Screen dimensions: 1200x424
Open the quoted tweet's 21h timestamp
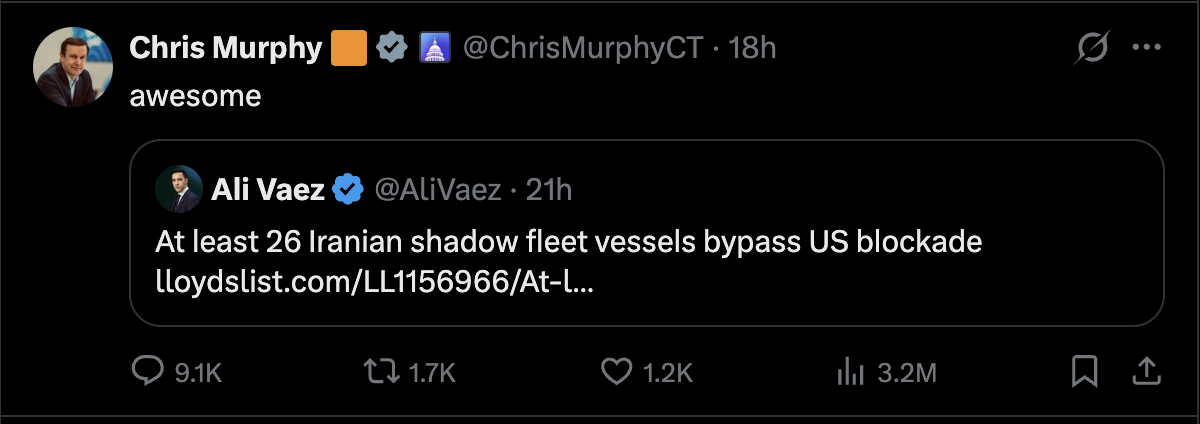pyautogui.click(x=548, y=188)
